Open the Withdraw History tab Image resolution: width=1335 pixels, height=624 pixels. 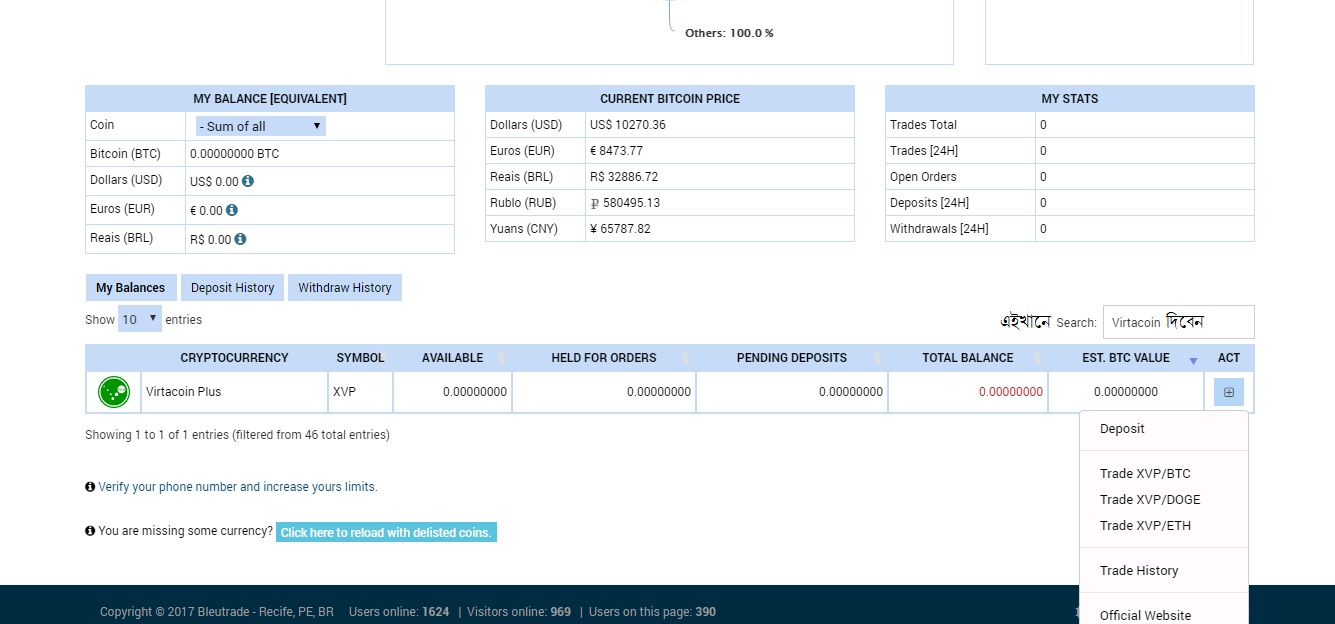coord(345,288)
